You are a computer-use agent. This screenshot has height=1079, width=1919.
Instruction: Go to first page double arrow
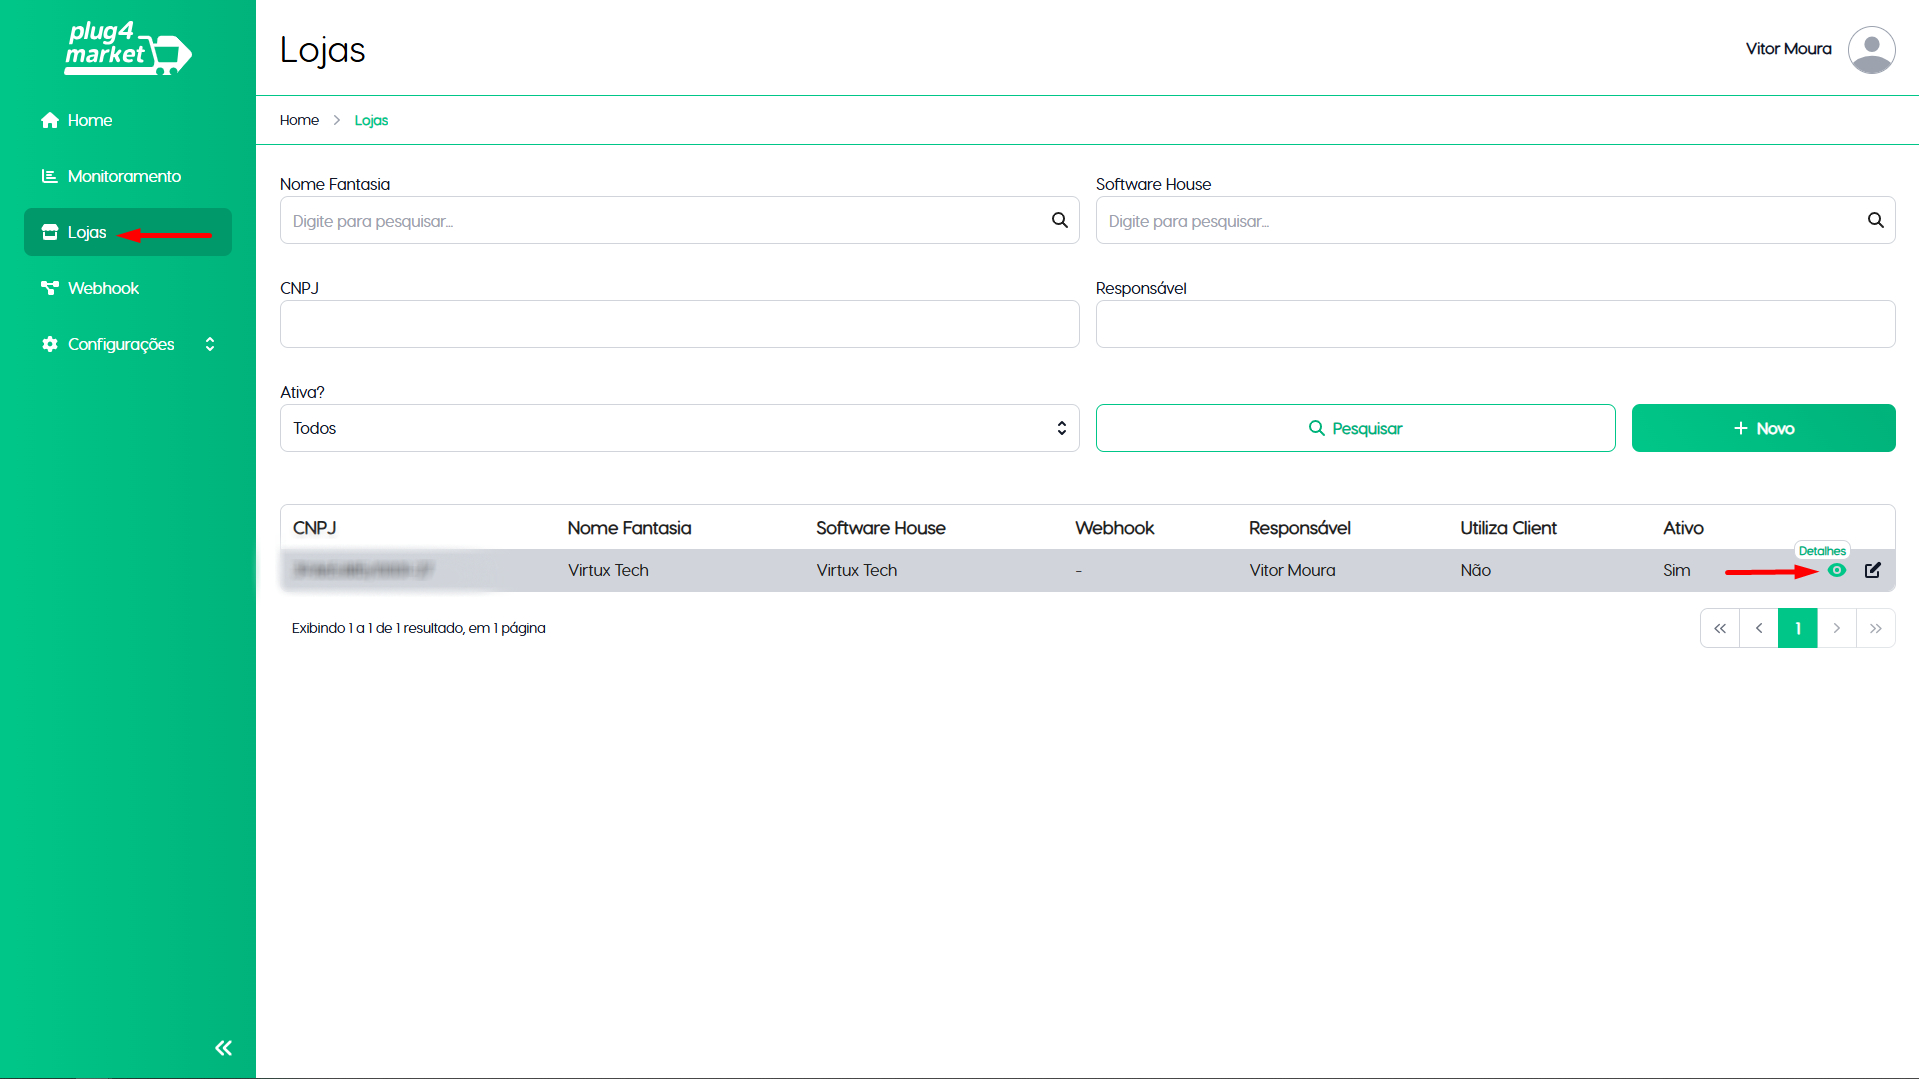tap(1719, 628)
